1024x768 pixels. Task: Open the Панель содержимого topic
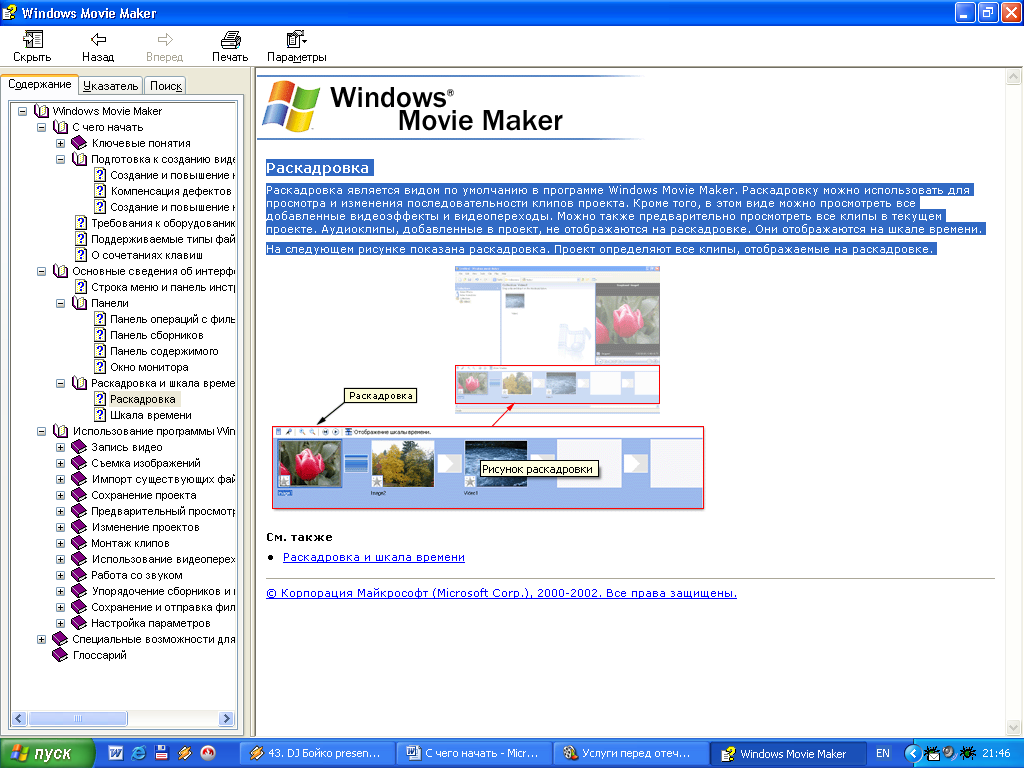point(164,351)
